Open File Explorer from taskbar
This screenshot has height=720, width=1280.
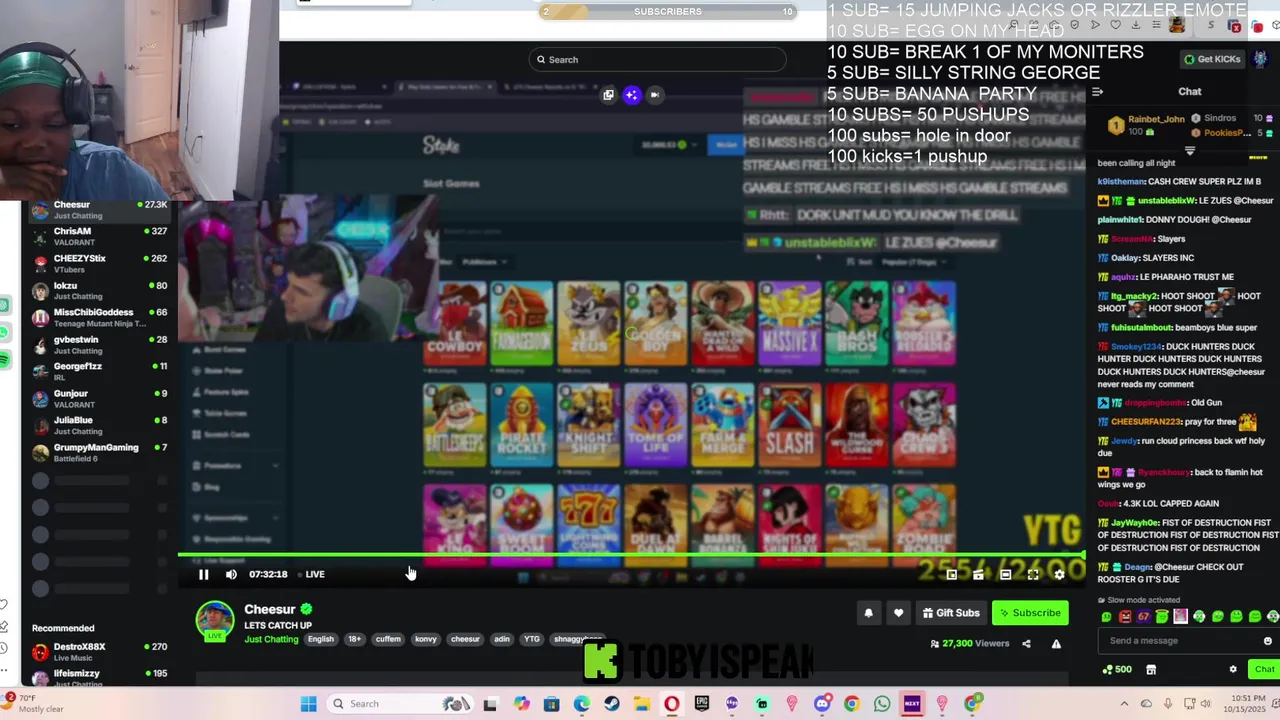pos(641,704)
